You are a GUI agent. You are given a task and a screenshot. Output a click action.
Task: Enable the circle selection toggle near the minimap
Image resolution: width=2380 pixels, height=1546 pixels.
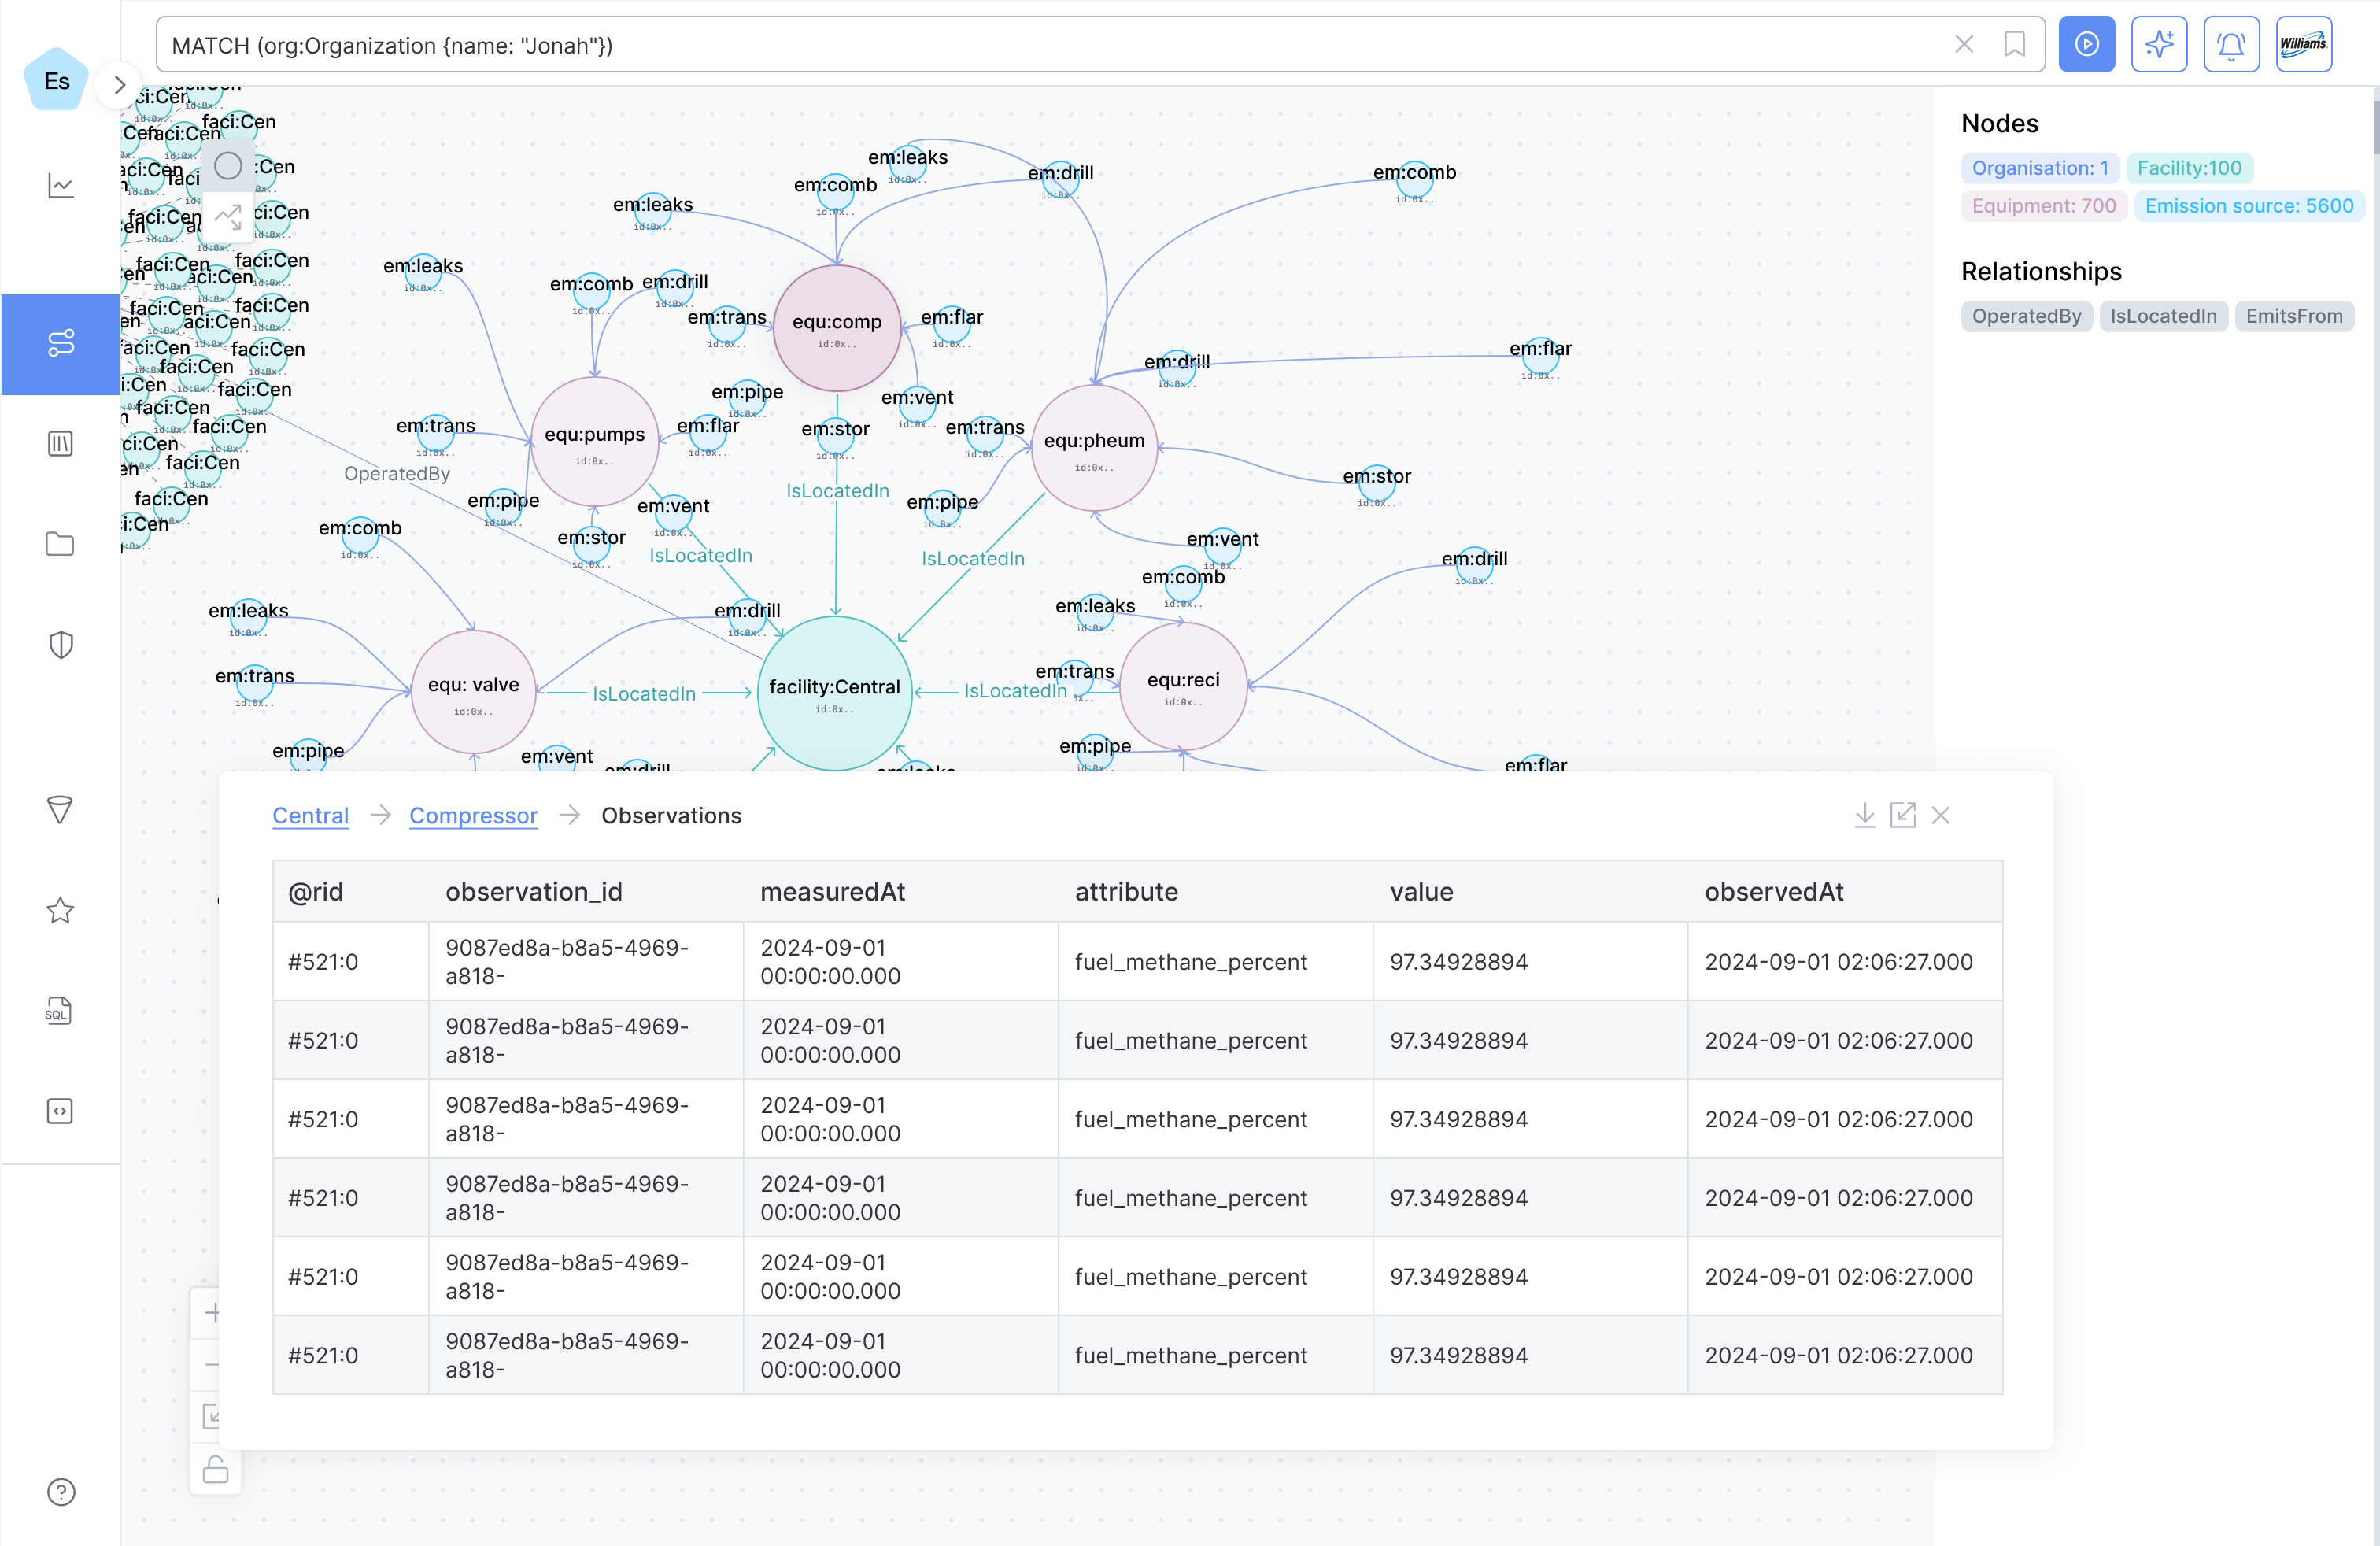[x=227, y=165]
